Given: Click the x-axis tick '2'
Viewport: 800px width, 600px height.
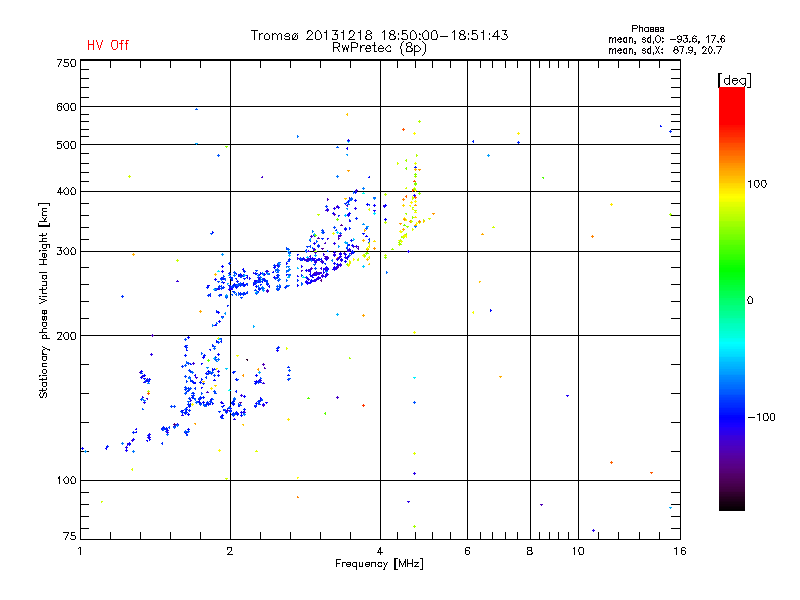Looking at the screenshot, I should pyautogui.click(x=230, y=551).
